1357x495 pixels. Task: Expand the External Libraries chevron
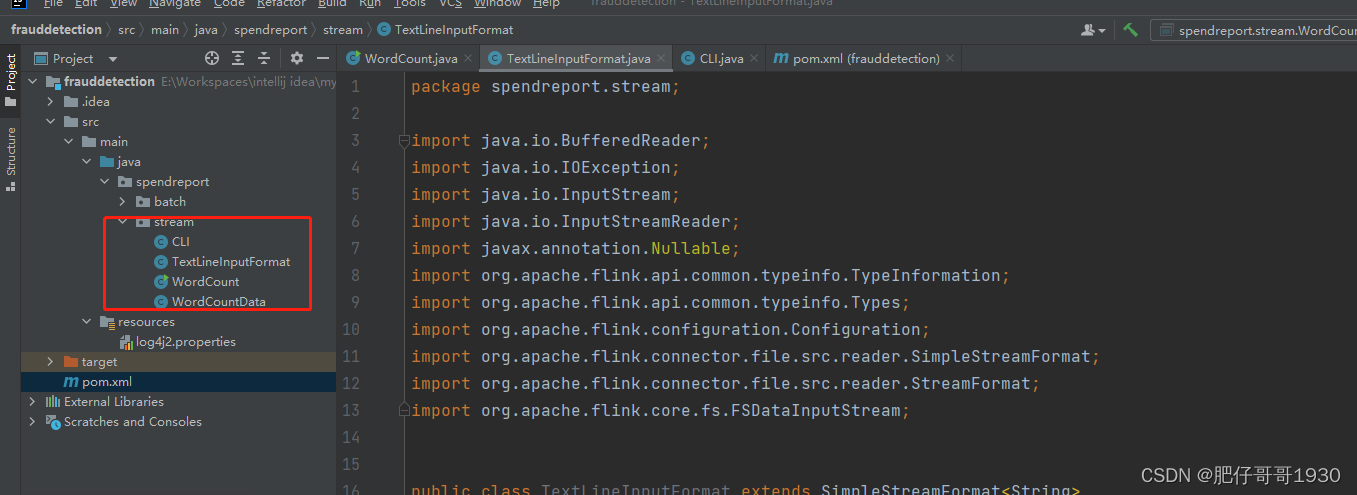[x=33, y=401]
